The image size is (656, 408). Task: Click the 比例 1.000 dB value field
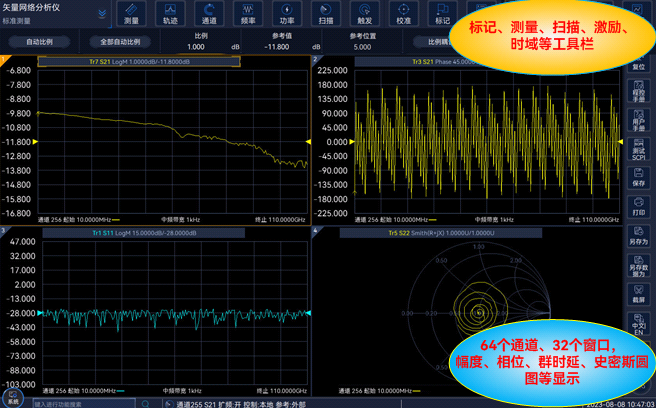coord(197,47)
